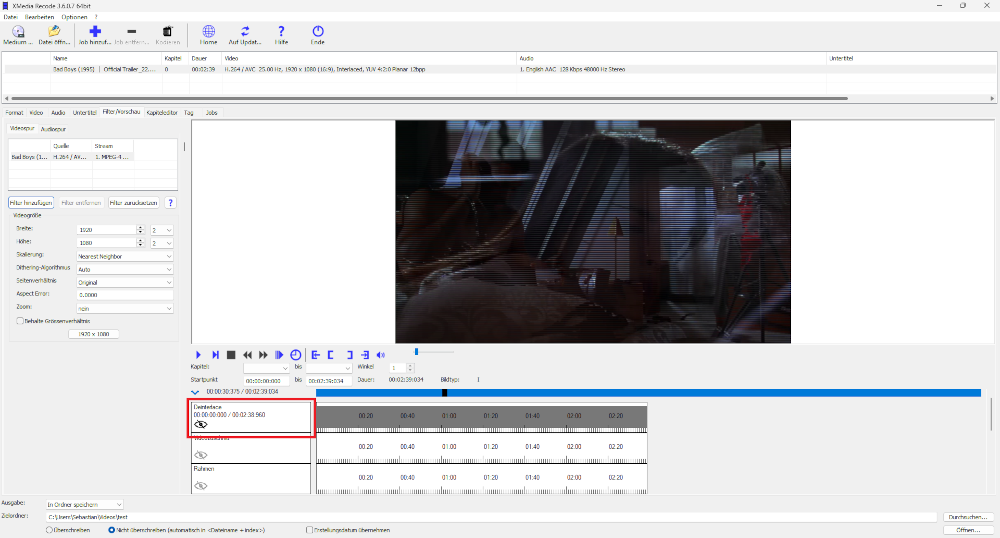Image resolution: width=1000 pixels, height=538 pixels.
Task: Open the Ausgabe In Ordner speichern dropdown
Action: [84, 504]
